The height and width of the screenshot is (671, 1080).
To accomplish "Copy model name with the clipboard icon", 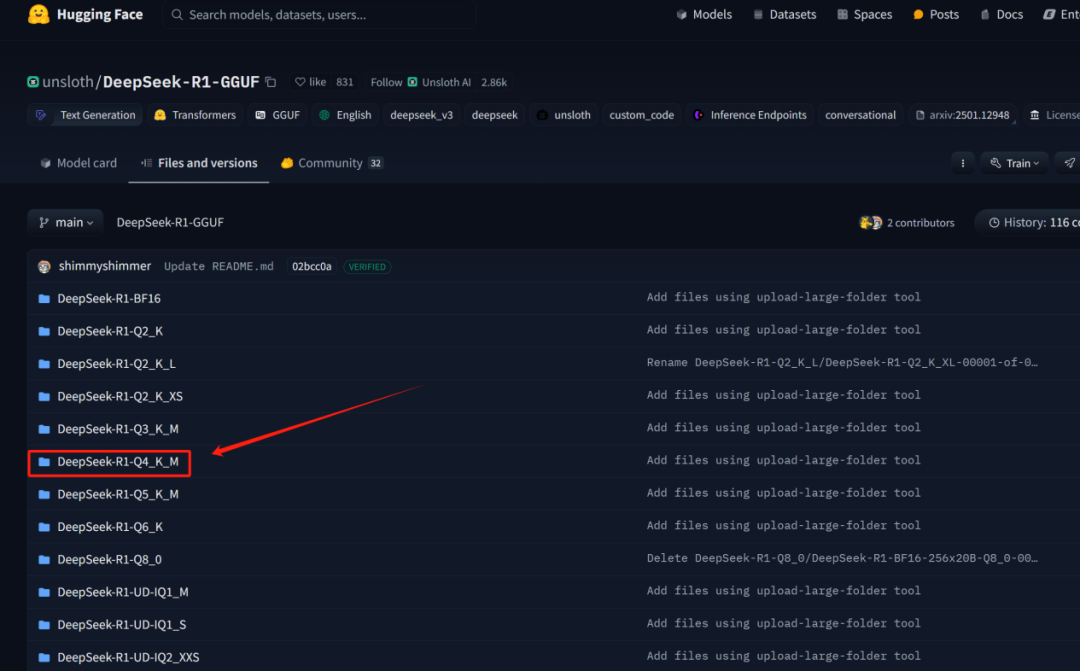I will pos(271,82).
